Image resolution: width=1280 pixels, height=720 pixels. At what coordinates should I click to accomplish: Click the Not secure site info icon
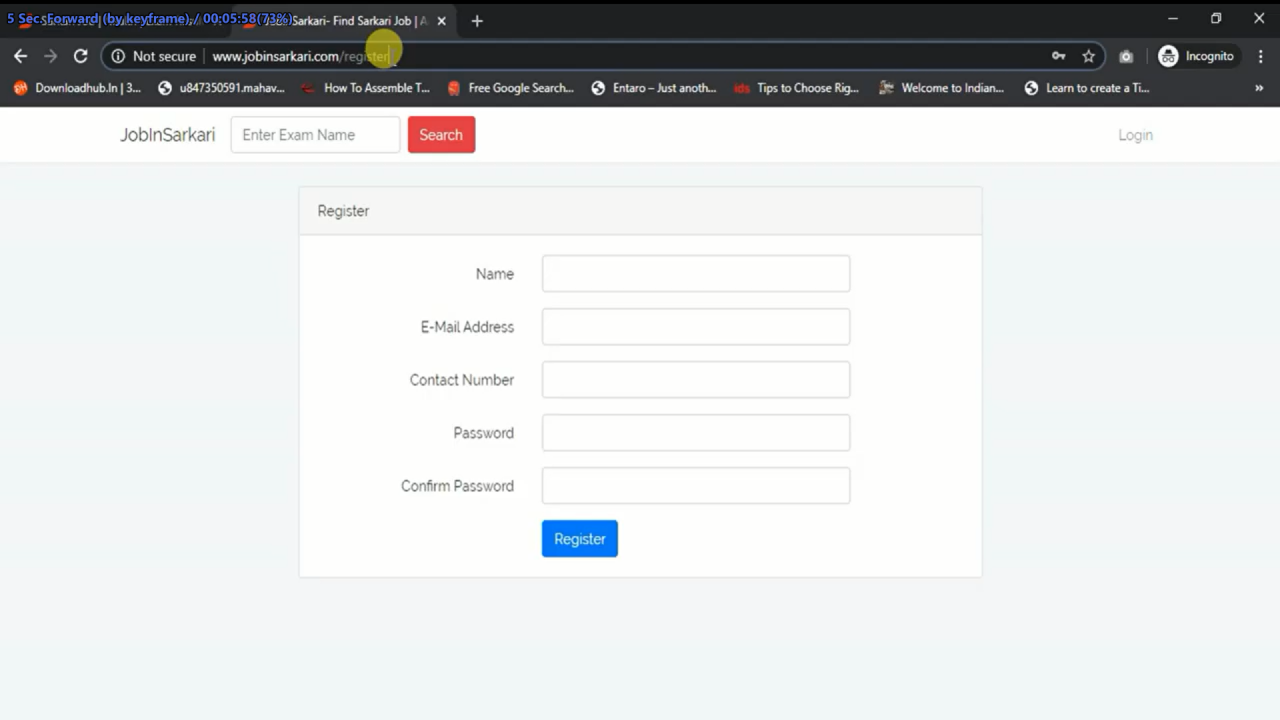click(118, 56)
